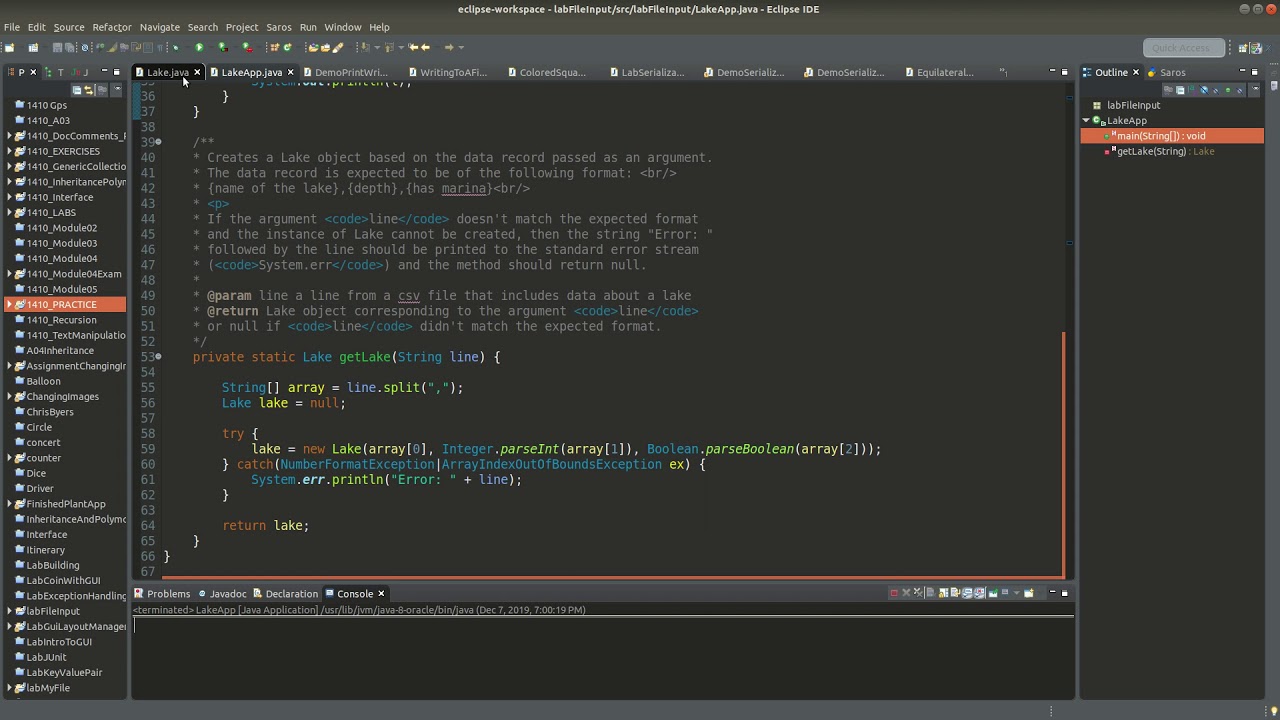This screenshot has width=1280, height=720.
Task: Switch to the Javadoc tab
Action: click(228, 594)
